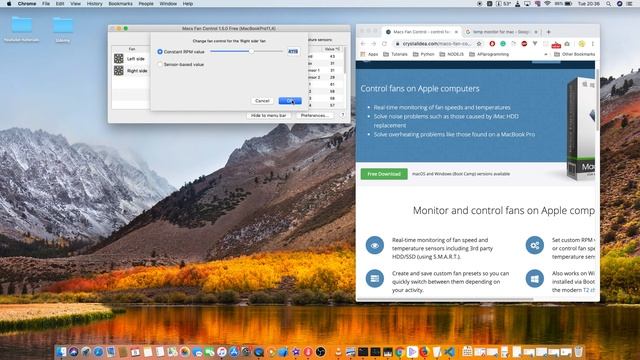Open the Python bookmark folder

(x=424, y=54)
